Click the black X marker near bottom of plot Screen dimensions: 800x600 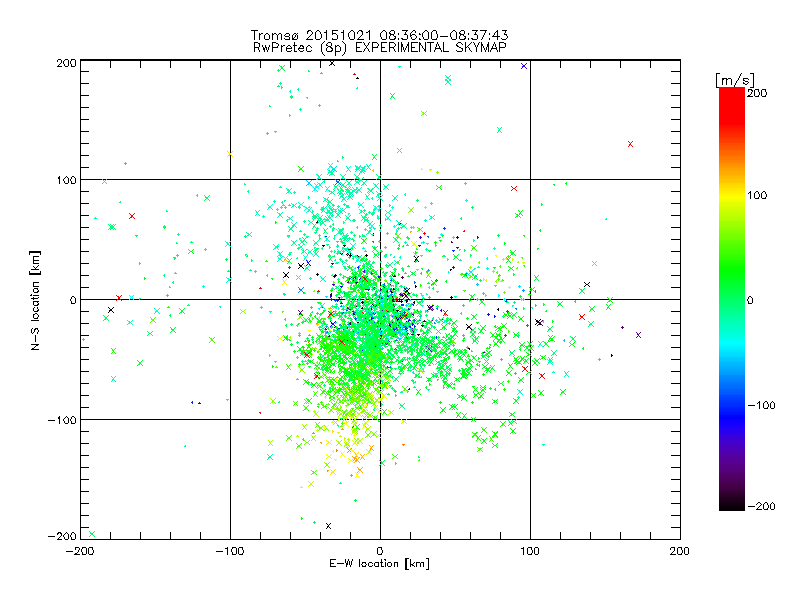tap(328, 526)
